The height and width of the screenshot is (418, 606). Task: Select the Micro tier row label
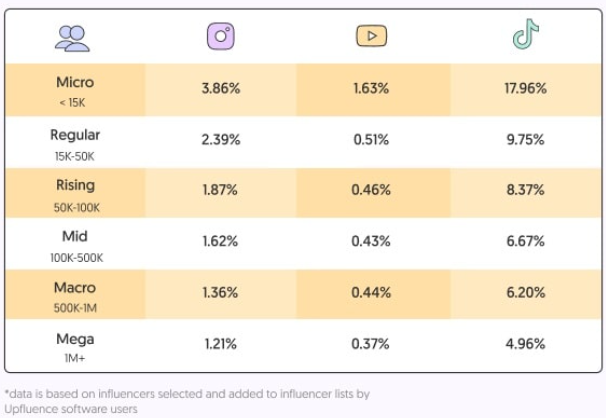pyautogui.click(x=76, y=89)
